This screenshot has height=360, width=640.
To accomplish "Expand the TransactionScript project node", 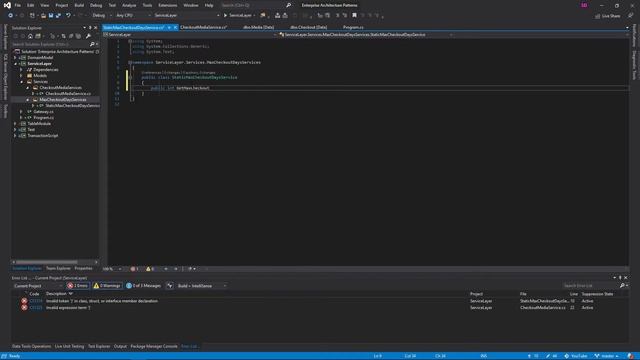I will pyautogui.click(x=16, y=136).
